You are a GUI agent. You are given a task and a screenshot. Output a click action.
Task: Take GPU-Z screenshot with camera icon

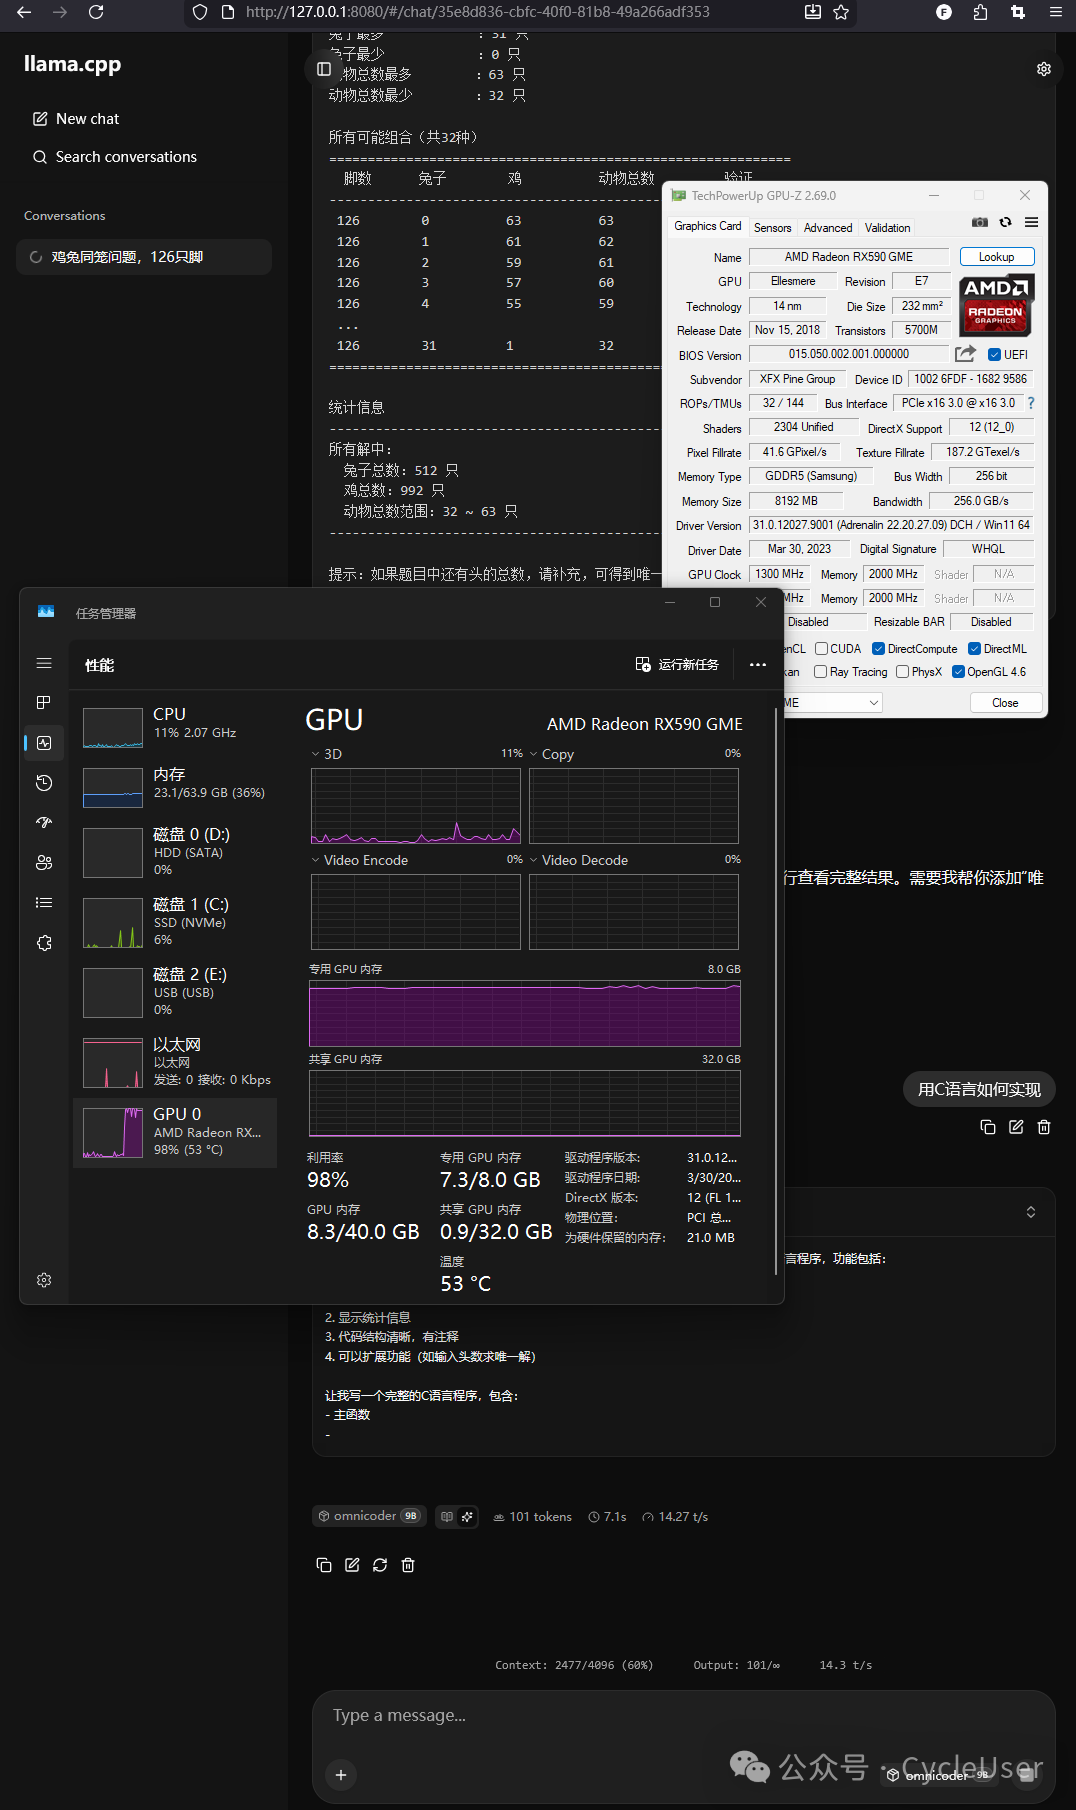[x=980, y=222]
